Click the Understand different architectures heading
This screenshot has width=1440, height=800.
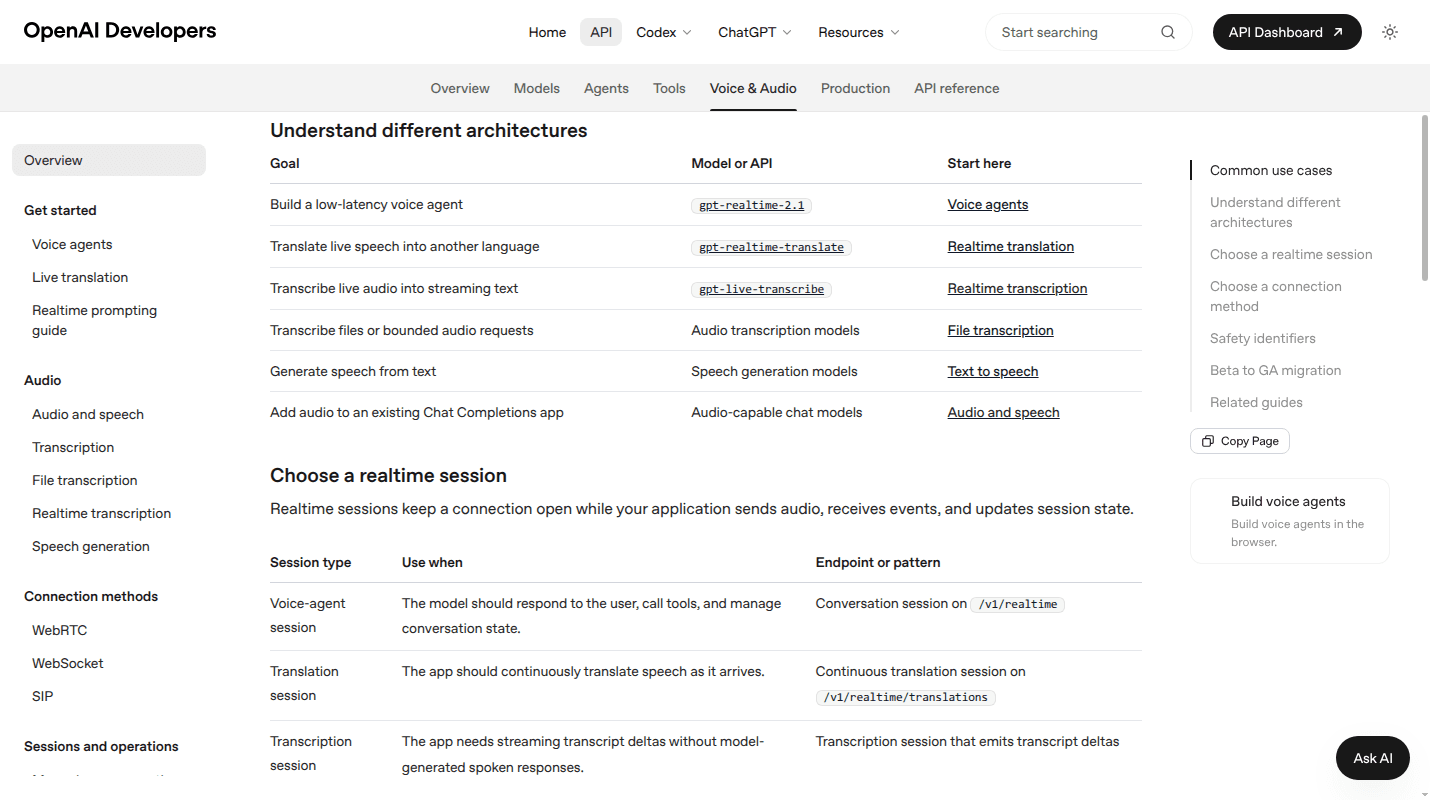(x=429, y=130)
